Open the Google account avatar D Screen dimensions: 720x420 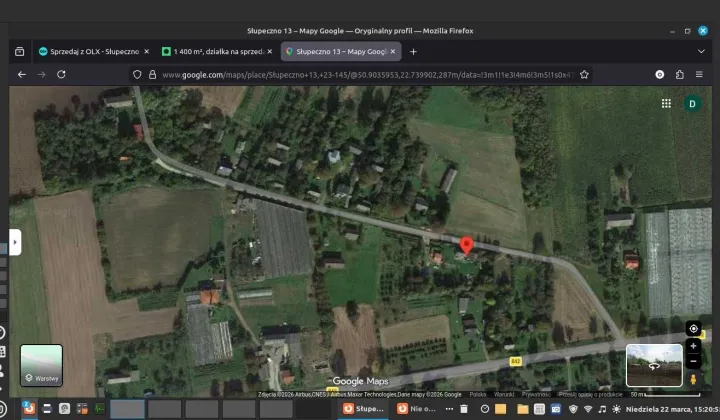click(x=692, y=104)
